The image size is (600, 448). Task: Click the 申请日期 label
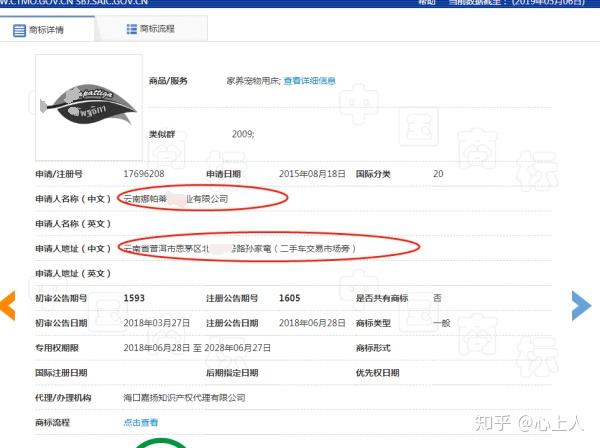[x=223, y=174]
